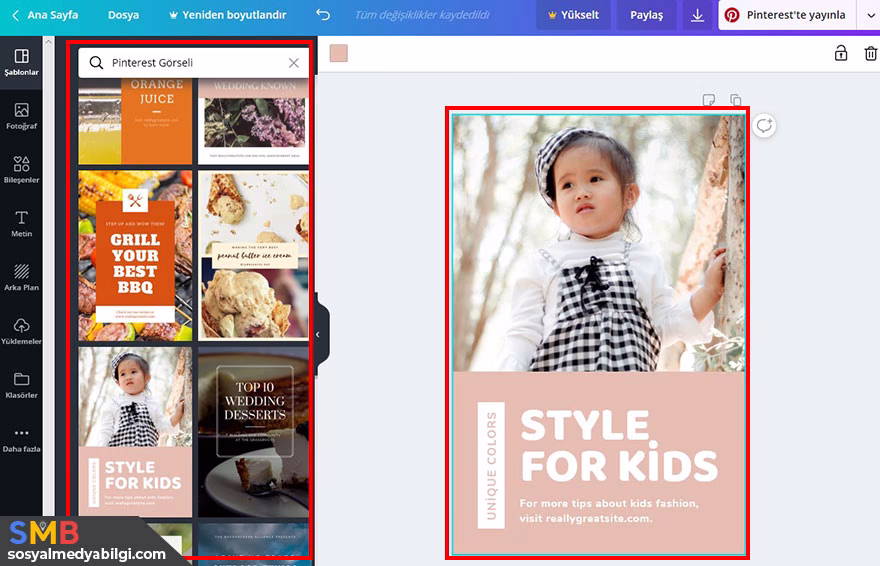Select the Wedding Known flowers template
Image resolution: width=880 pixels, height=566 pixels.
click(x=254, y=122)
